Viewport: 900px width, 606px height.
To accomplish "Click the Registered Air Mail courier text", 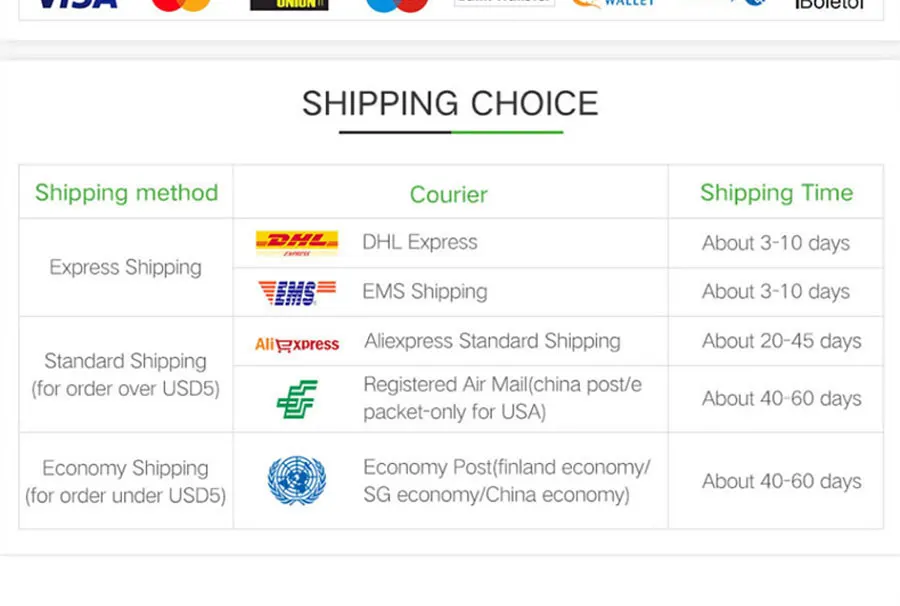I will click(x=503, y=398).
